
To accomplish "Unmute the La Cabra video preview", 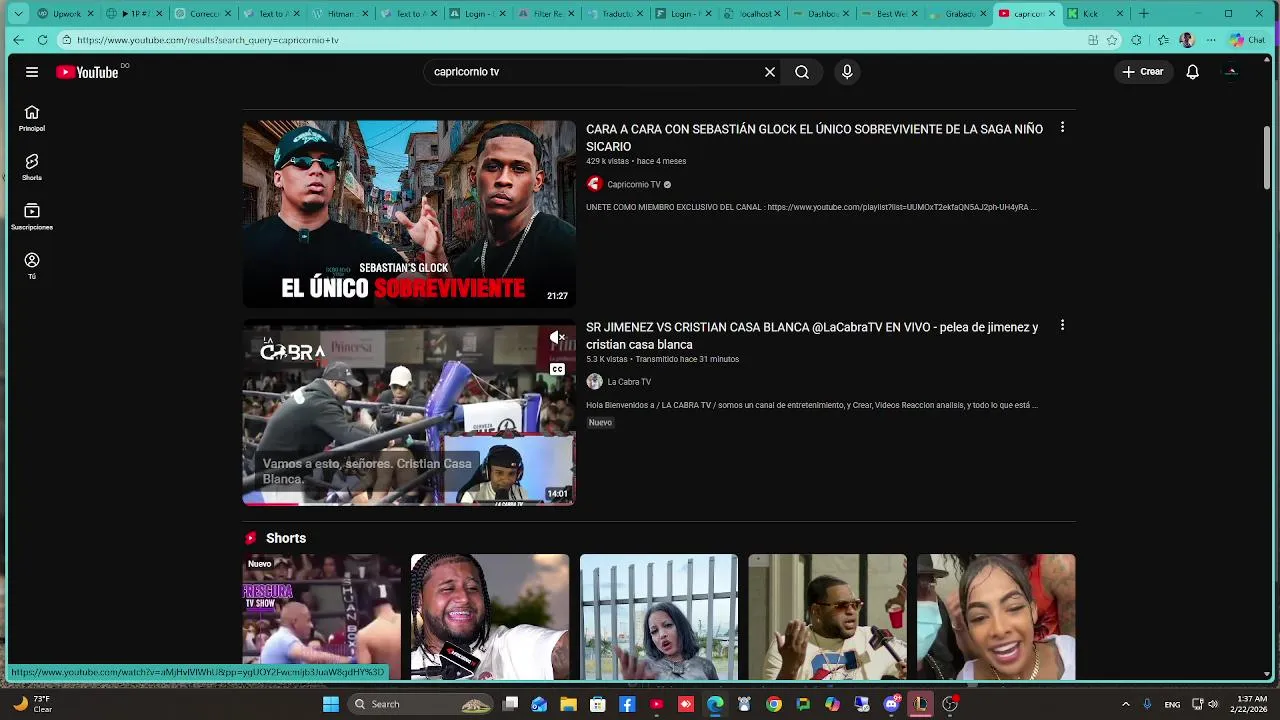I will 557,338.
